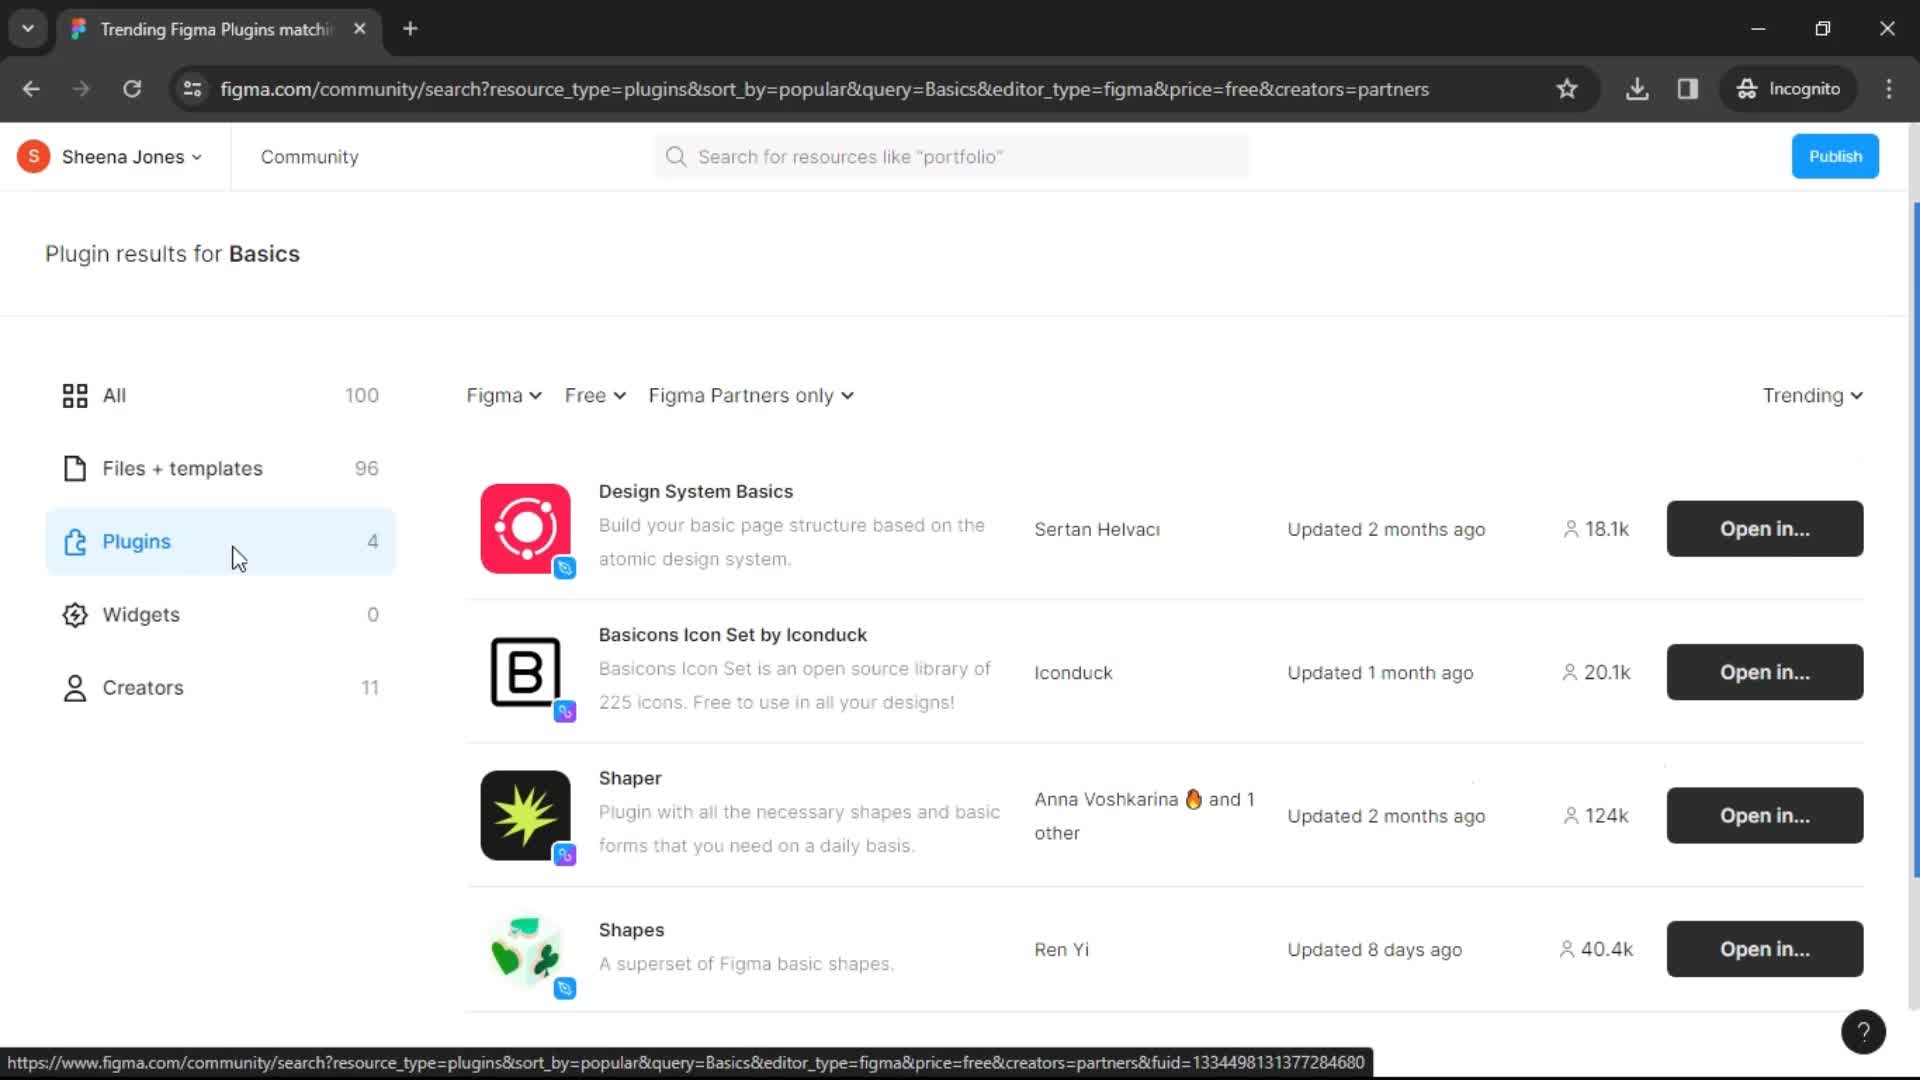
Task: Open the Design System Basics plugin thumbnail
Action: click(525, 529)
